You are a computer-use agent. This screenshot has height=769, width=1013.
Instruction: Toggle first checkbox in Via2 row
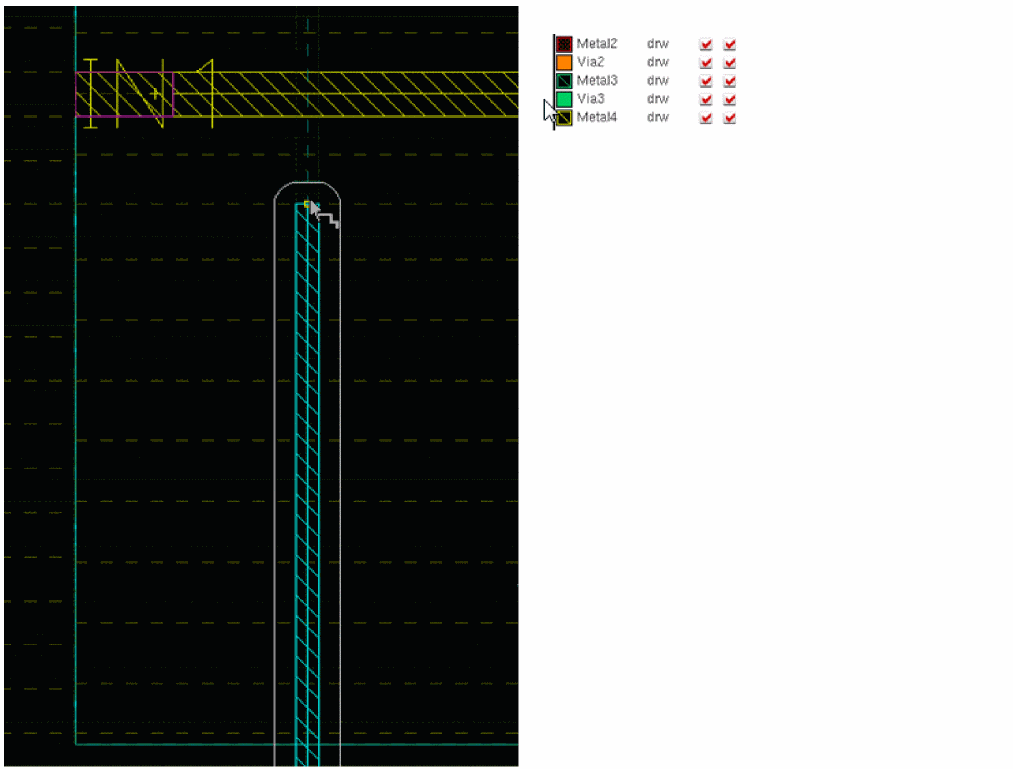click(706, 63)
